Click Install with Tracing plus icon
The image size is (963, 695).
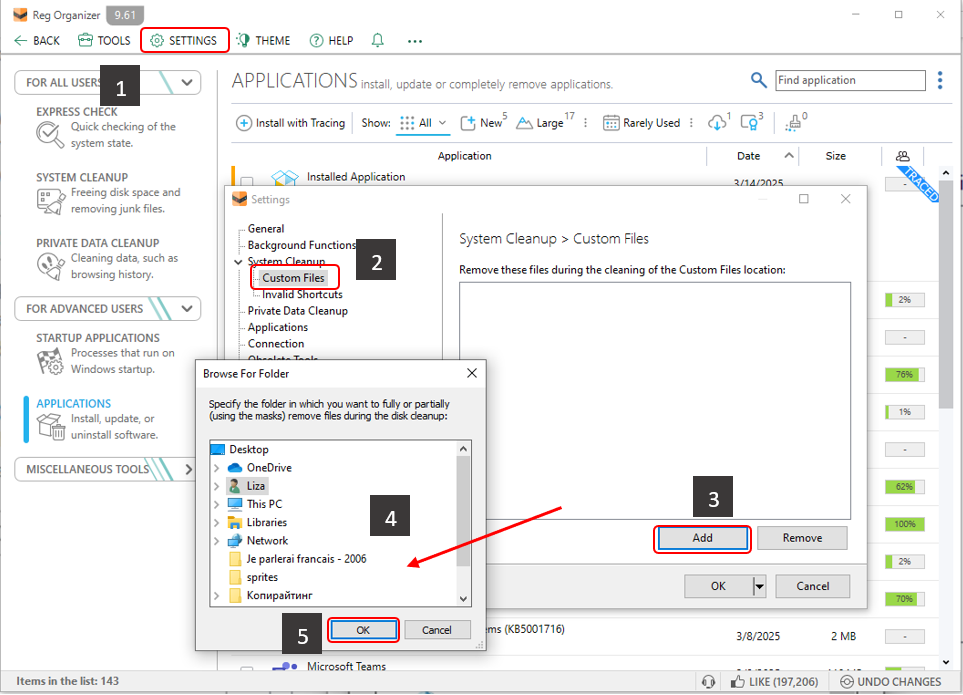point(244,123)
